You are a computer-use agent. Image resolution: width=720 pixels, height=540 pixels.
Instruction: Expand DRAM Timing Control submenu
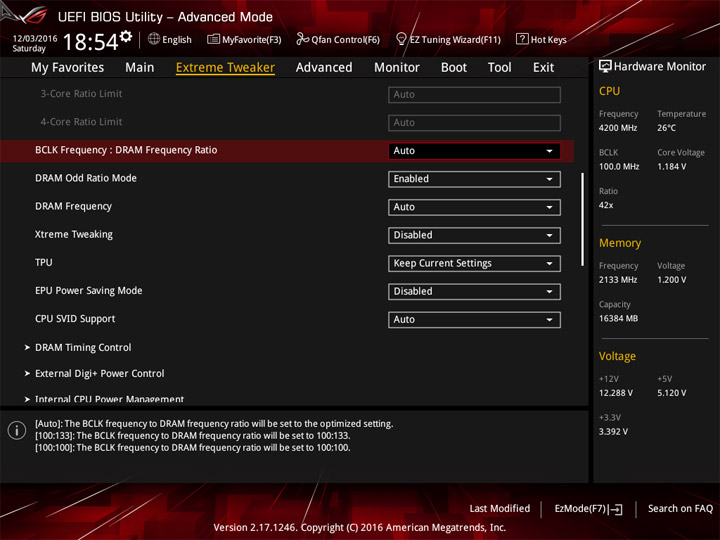coord(83,348)
